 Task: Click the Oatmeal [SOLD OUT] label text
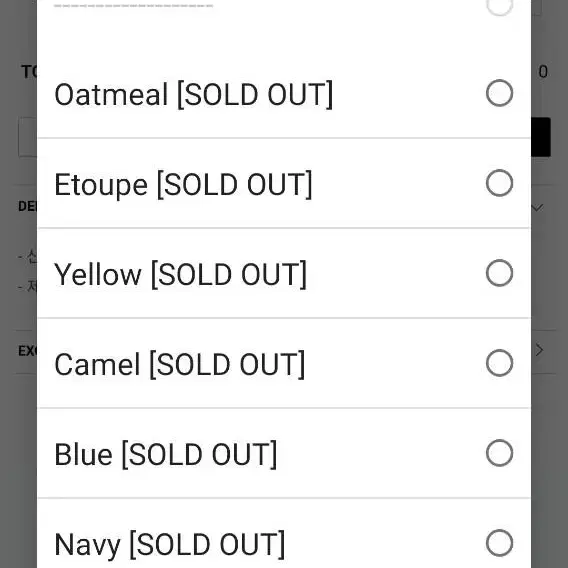coord(193,94)
